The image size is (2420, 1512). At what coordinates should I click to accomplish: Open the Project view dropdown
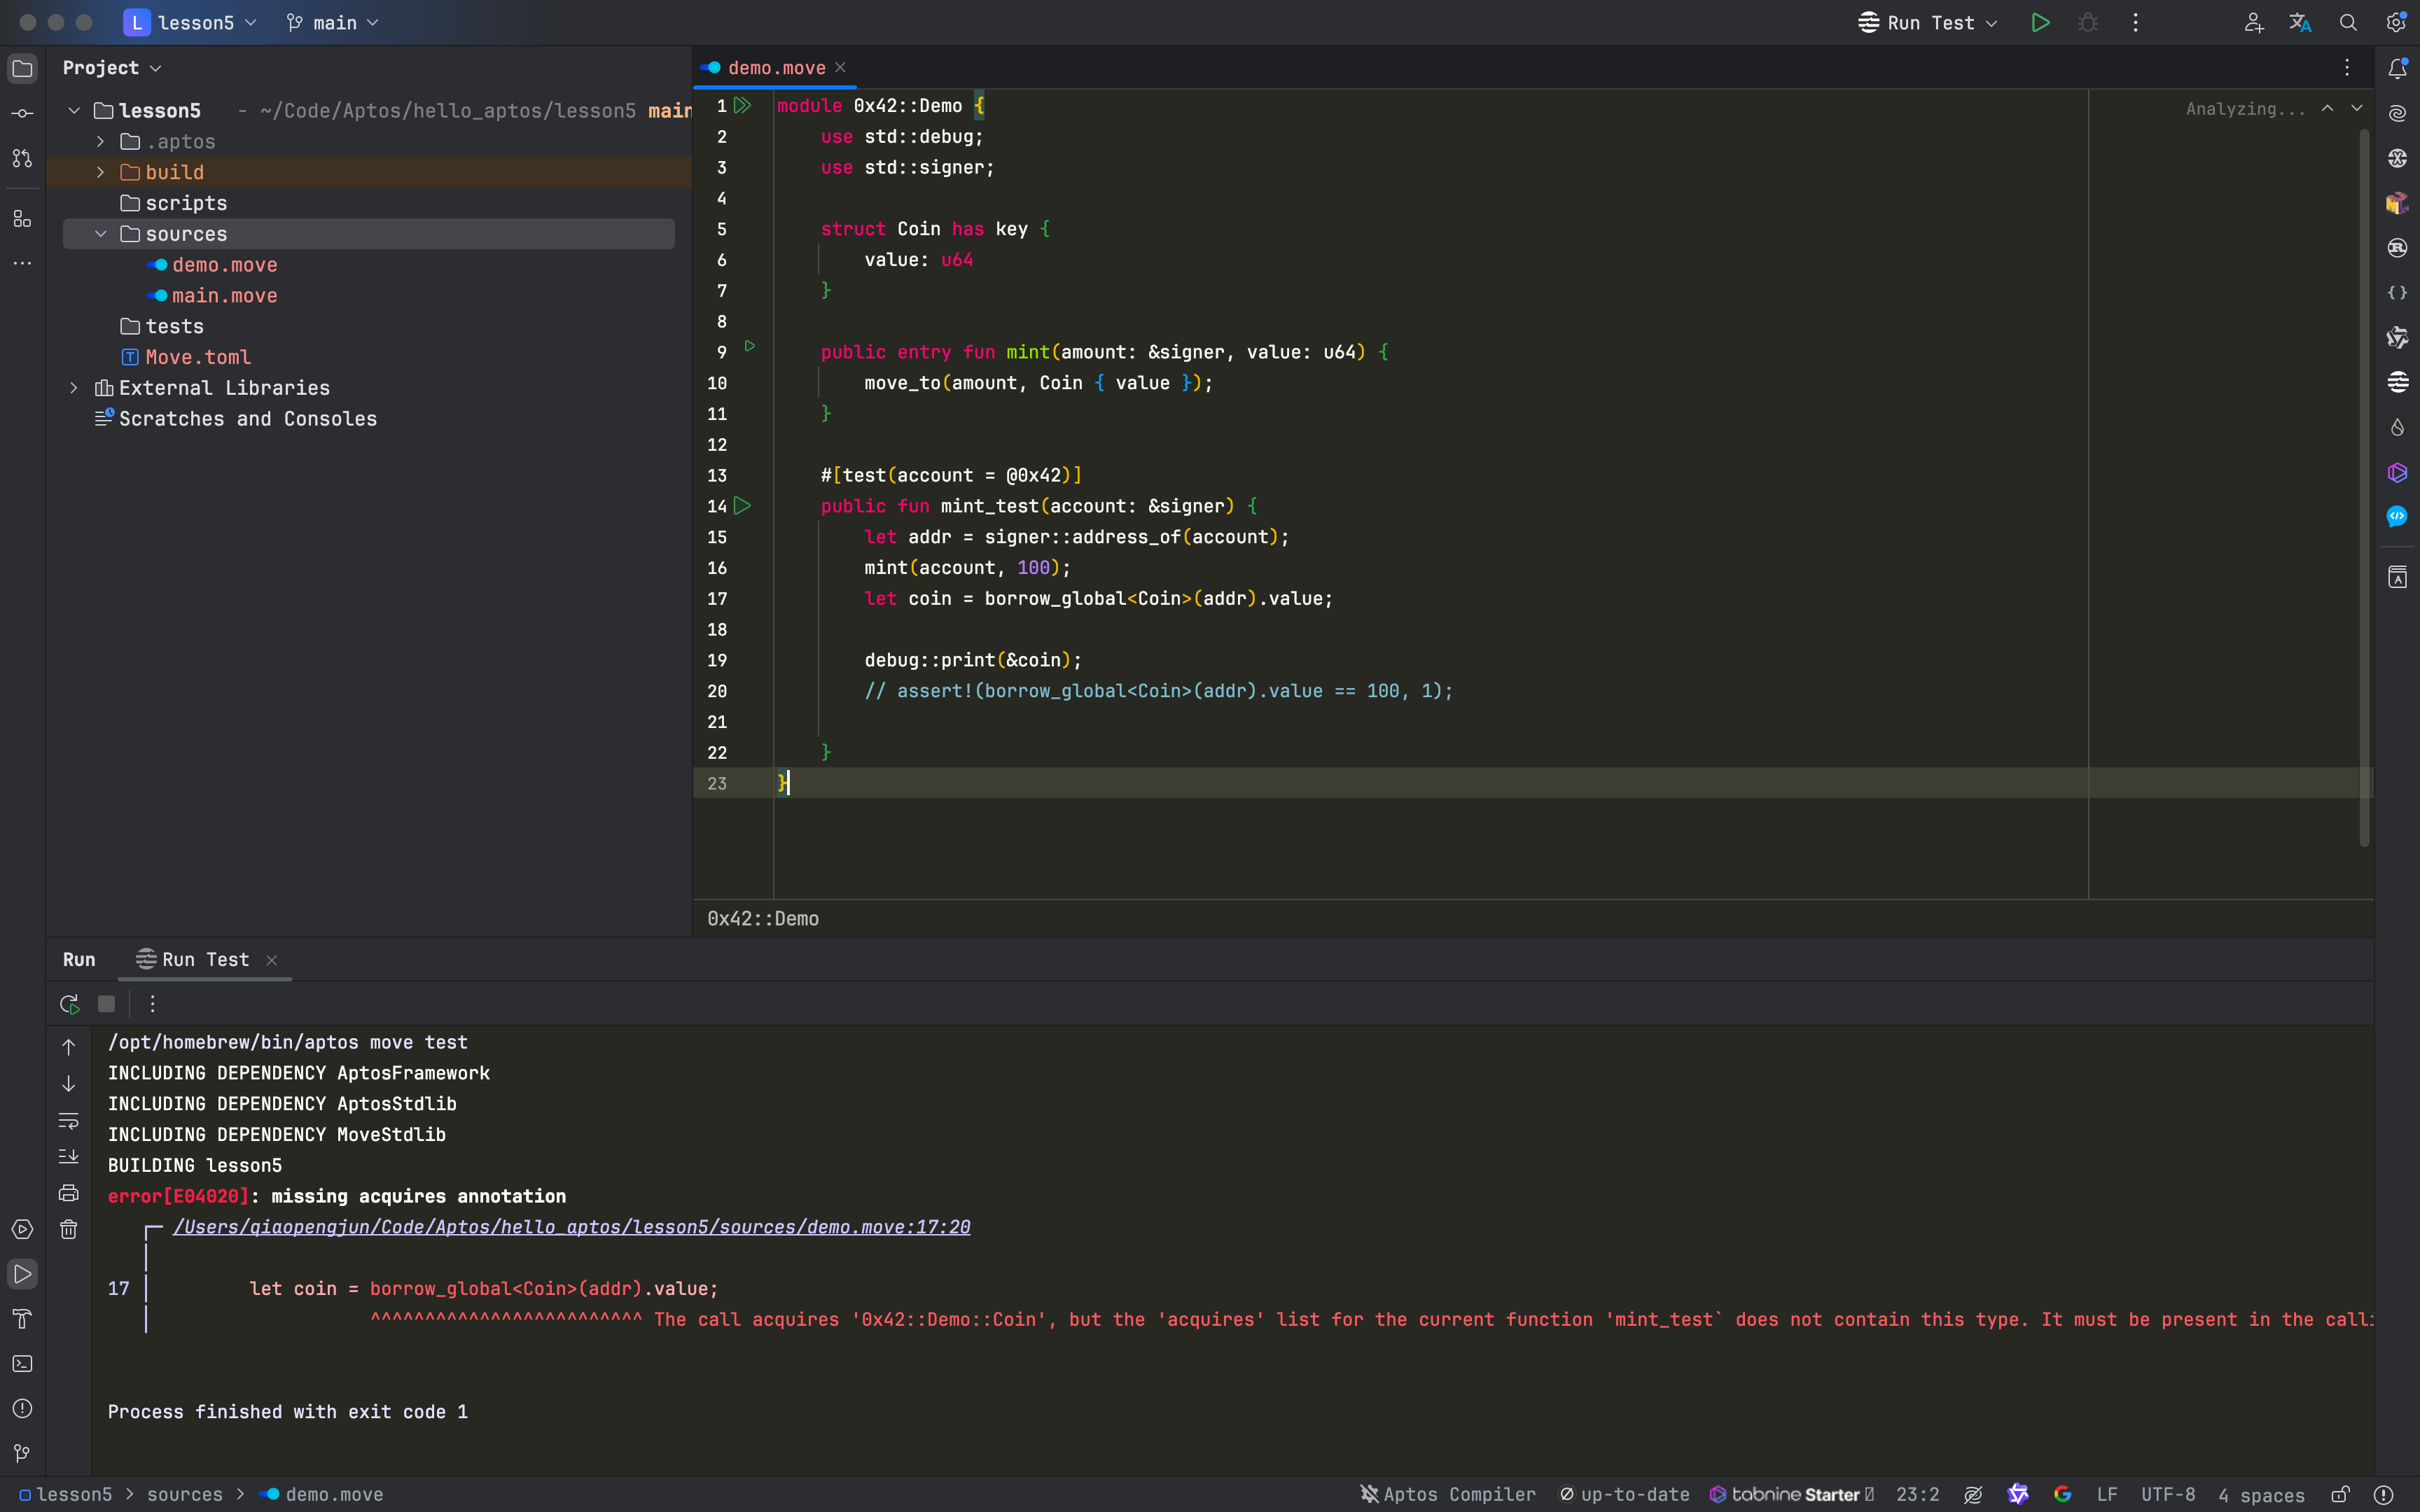tap(112, 68)
